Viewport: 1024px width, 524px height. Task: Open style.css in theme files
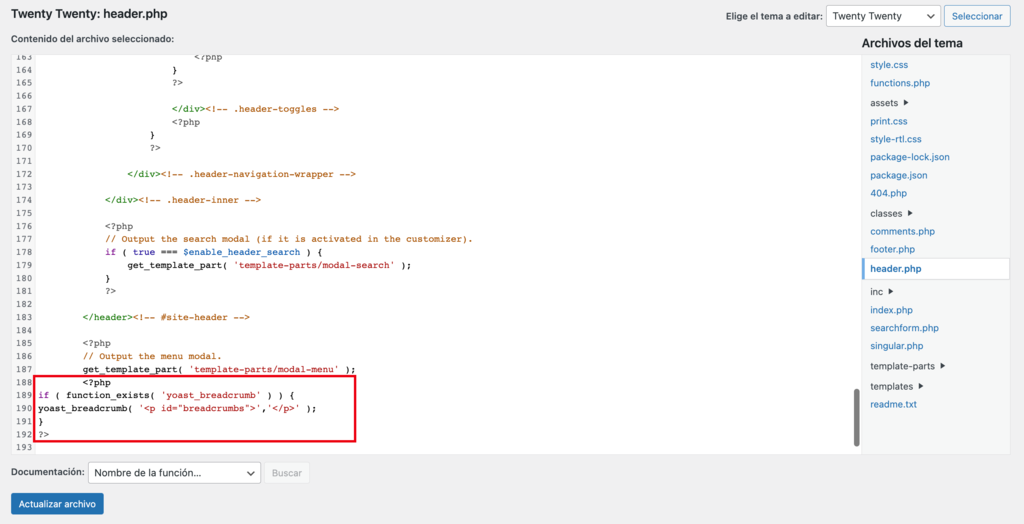point(888,65)
